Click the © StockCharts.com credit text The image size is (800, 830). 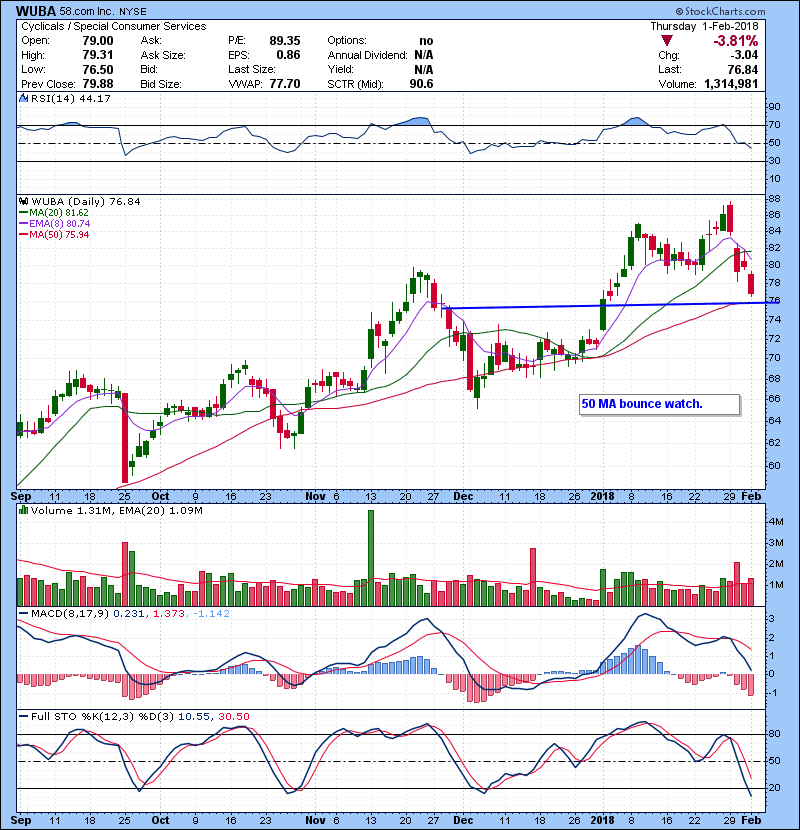coord(721,11)
